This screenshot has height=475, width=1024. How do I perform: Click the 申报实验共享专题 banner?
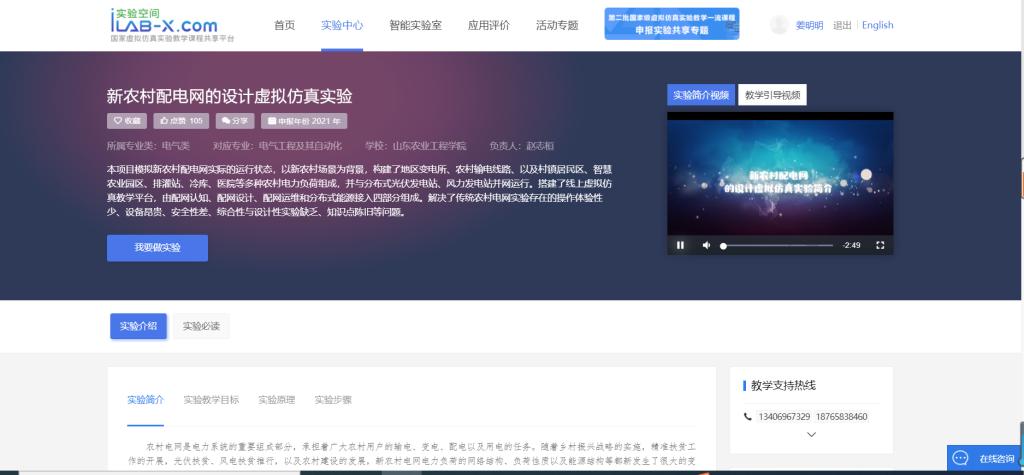[x=671, y=24]
